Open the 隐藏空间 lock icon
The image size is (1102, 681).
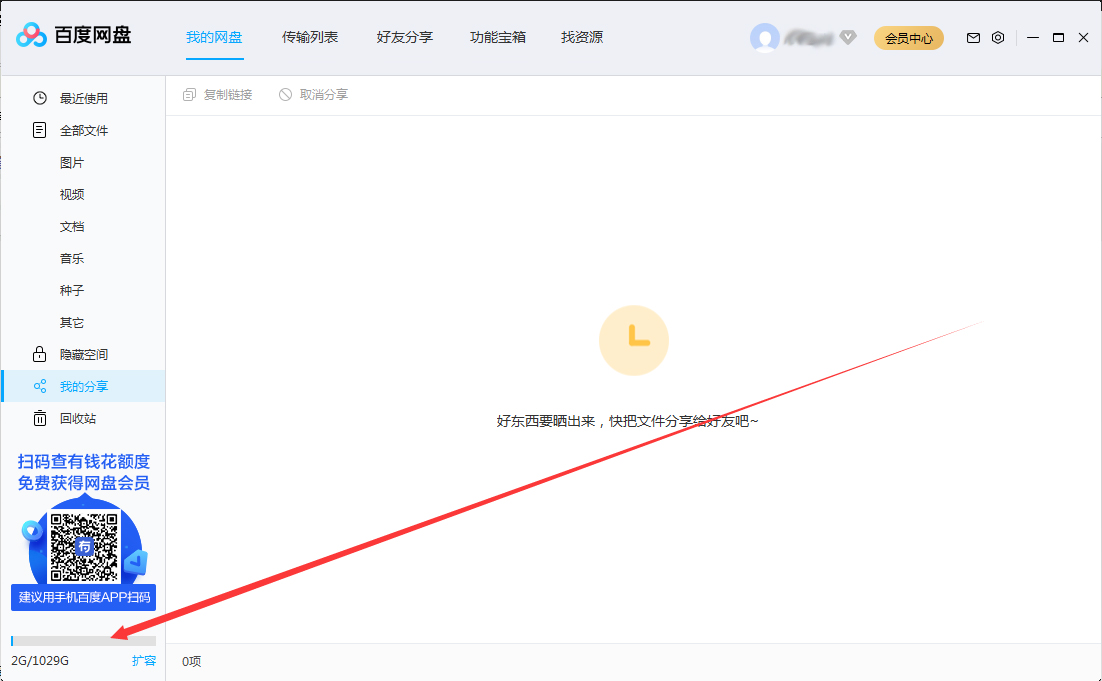click(x=39, y=353)
